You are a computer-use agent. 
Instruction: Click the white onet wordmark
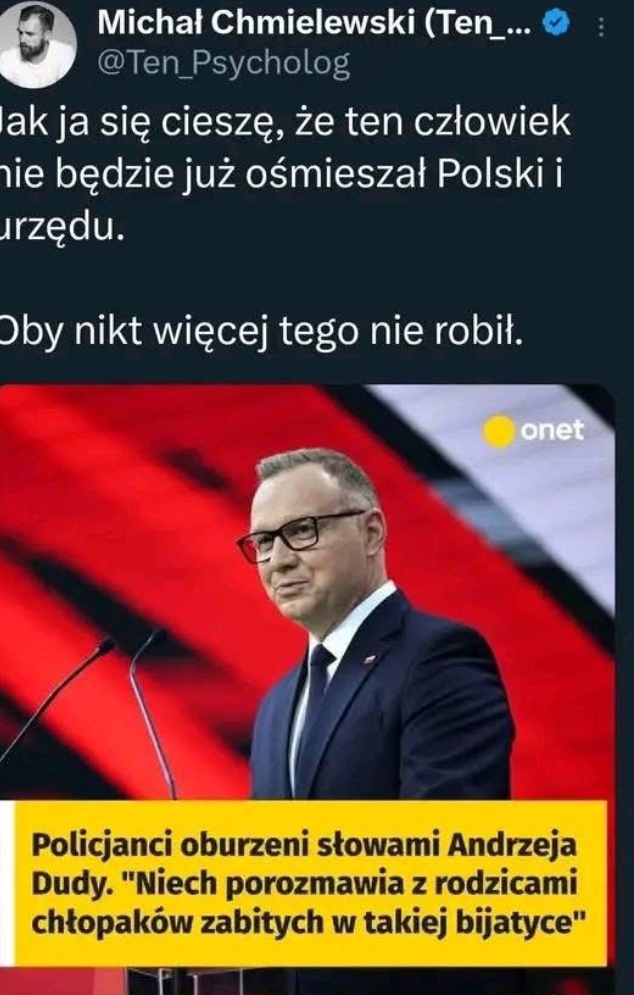pyautogui.click(x=551, y=431)
